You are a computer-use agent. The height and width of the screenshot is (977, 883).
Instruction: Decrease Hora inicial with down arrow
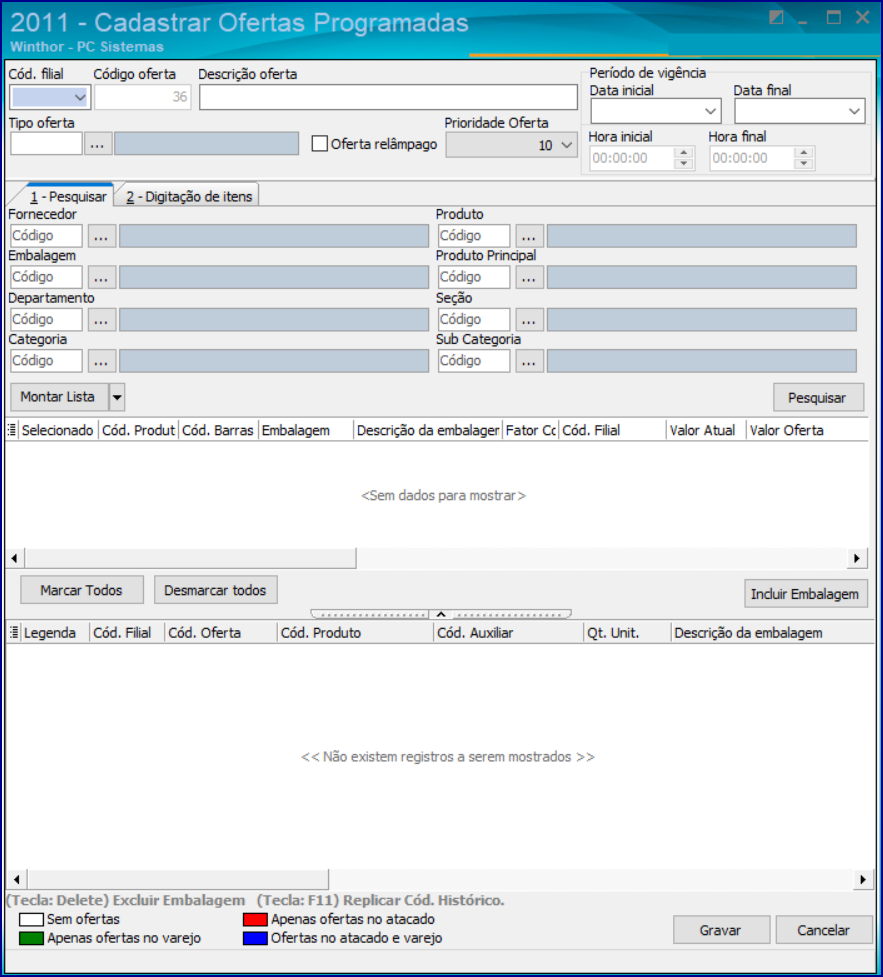(x=684, y=163)
